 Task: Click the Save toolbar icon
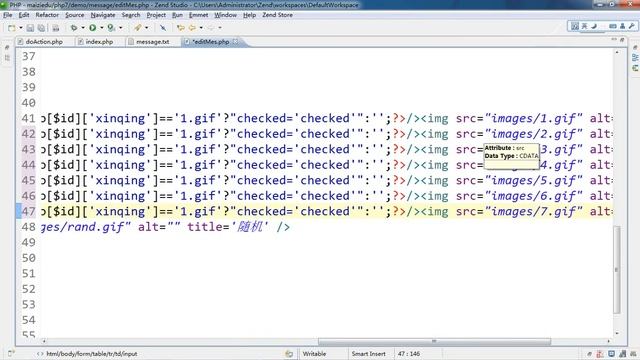(x=30, y=28)
